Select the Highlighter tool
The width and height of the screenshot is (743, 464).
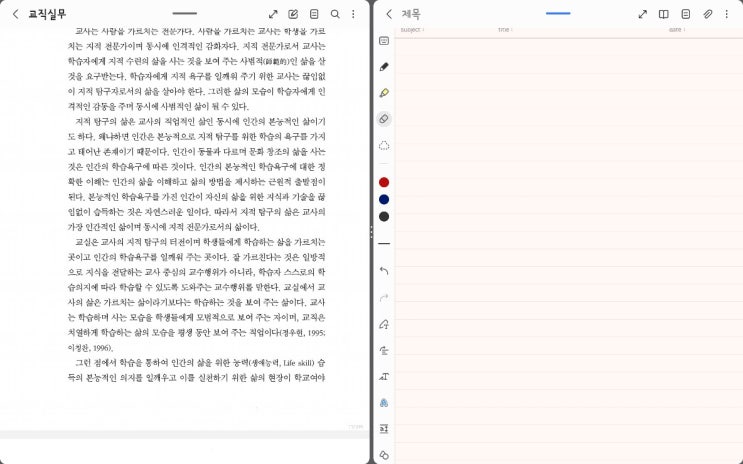(x=384, y=93)
